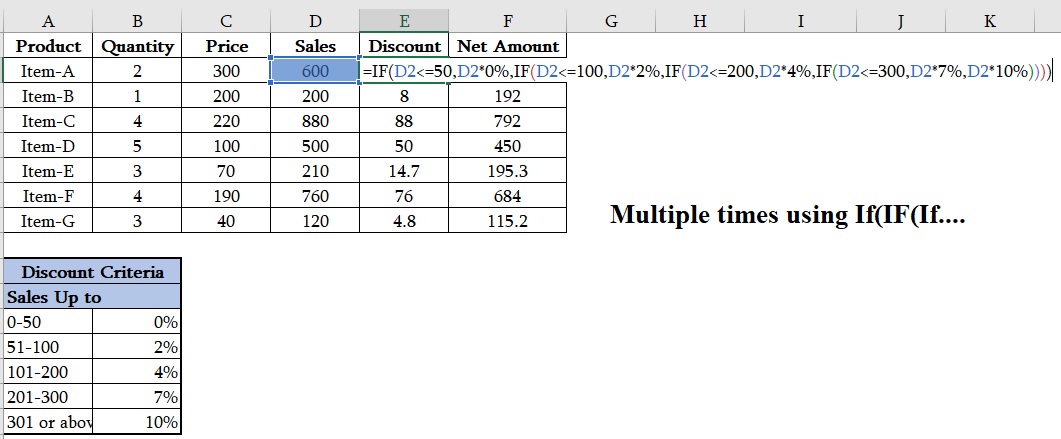
Task: Select the 0-50 criteria range cell
Action: coord(48,322)
